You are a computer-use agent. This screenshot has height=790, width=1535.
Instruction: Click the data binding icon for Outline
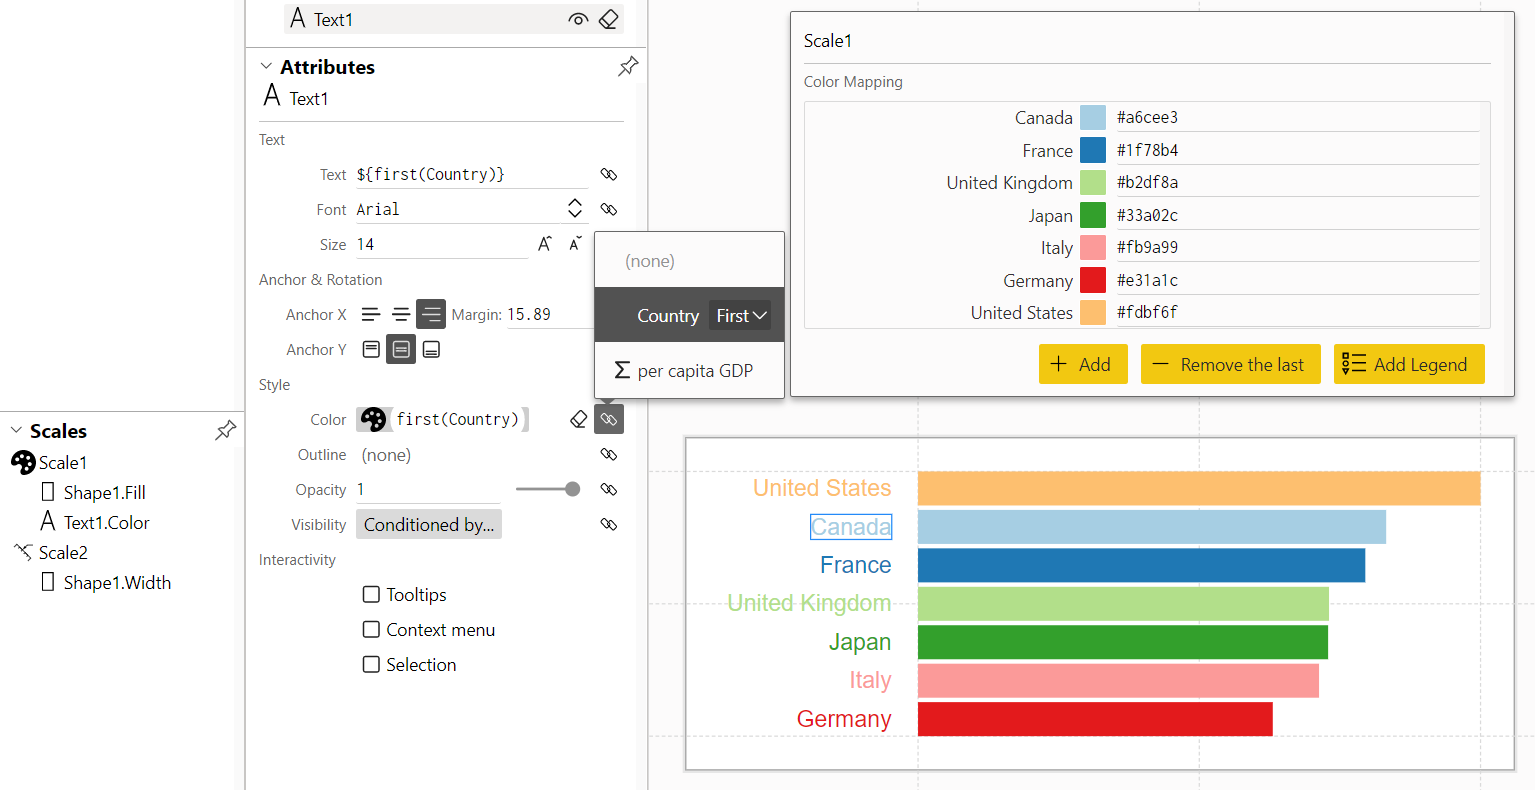point(609,454)
